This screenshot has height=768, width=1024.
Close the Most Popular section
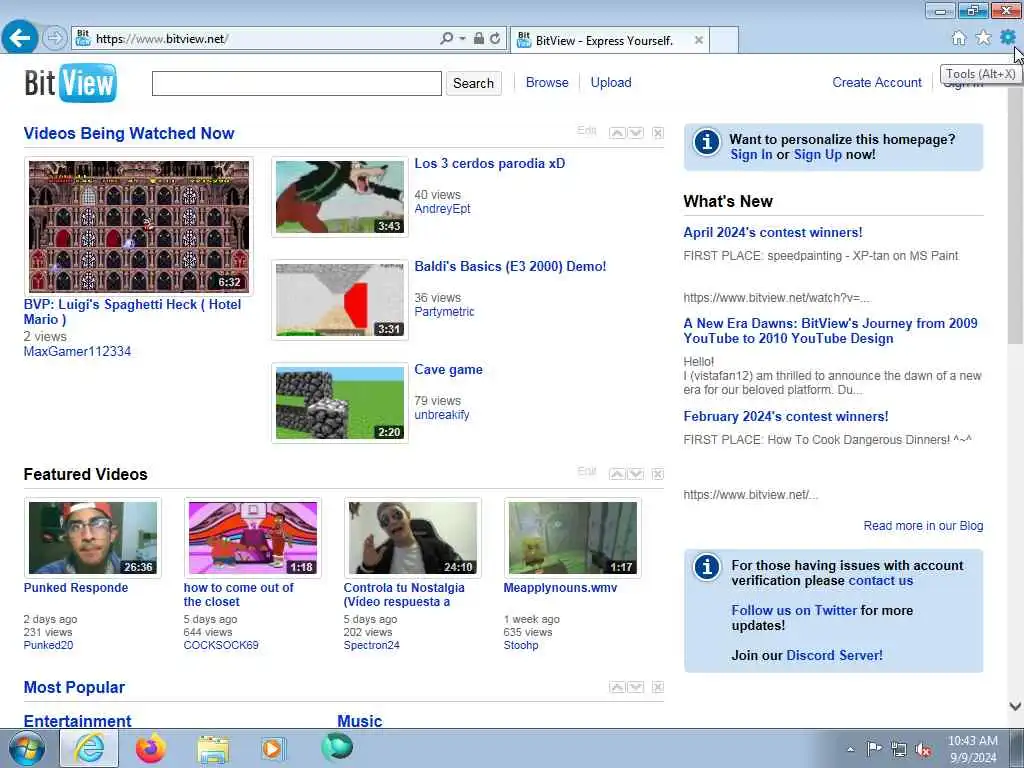[x=658, y=687]
